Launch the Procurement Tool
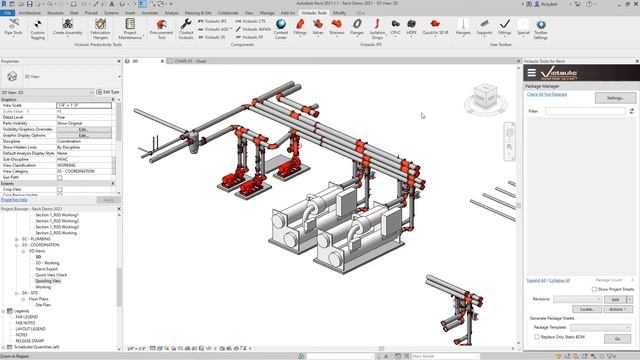 [x=162, y=29]
